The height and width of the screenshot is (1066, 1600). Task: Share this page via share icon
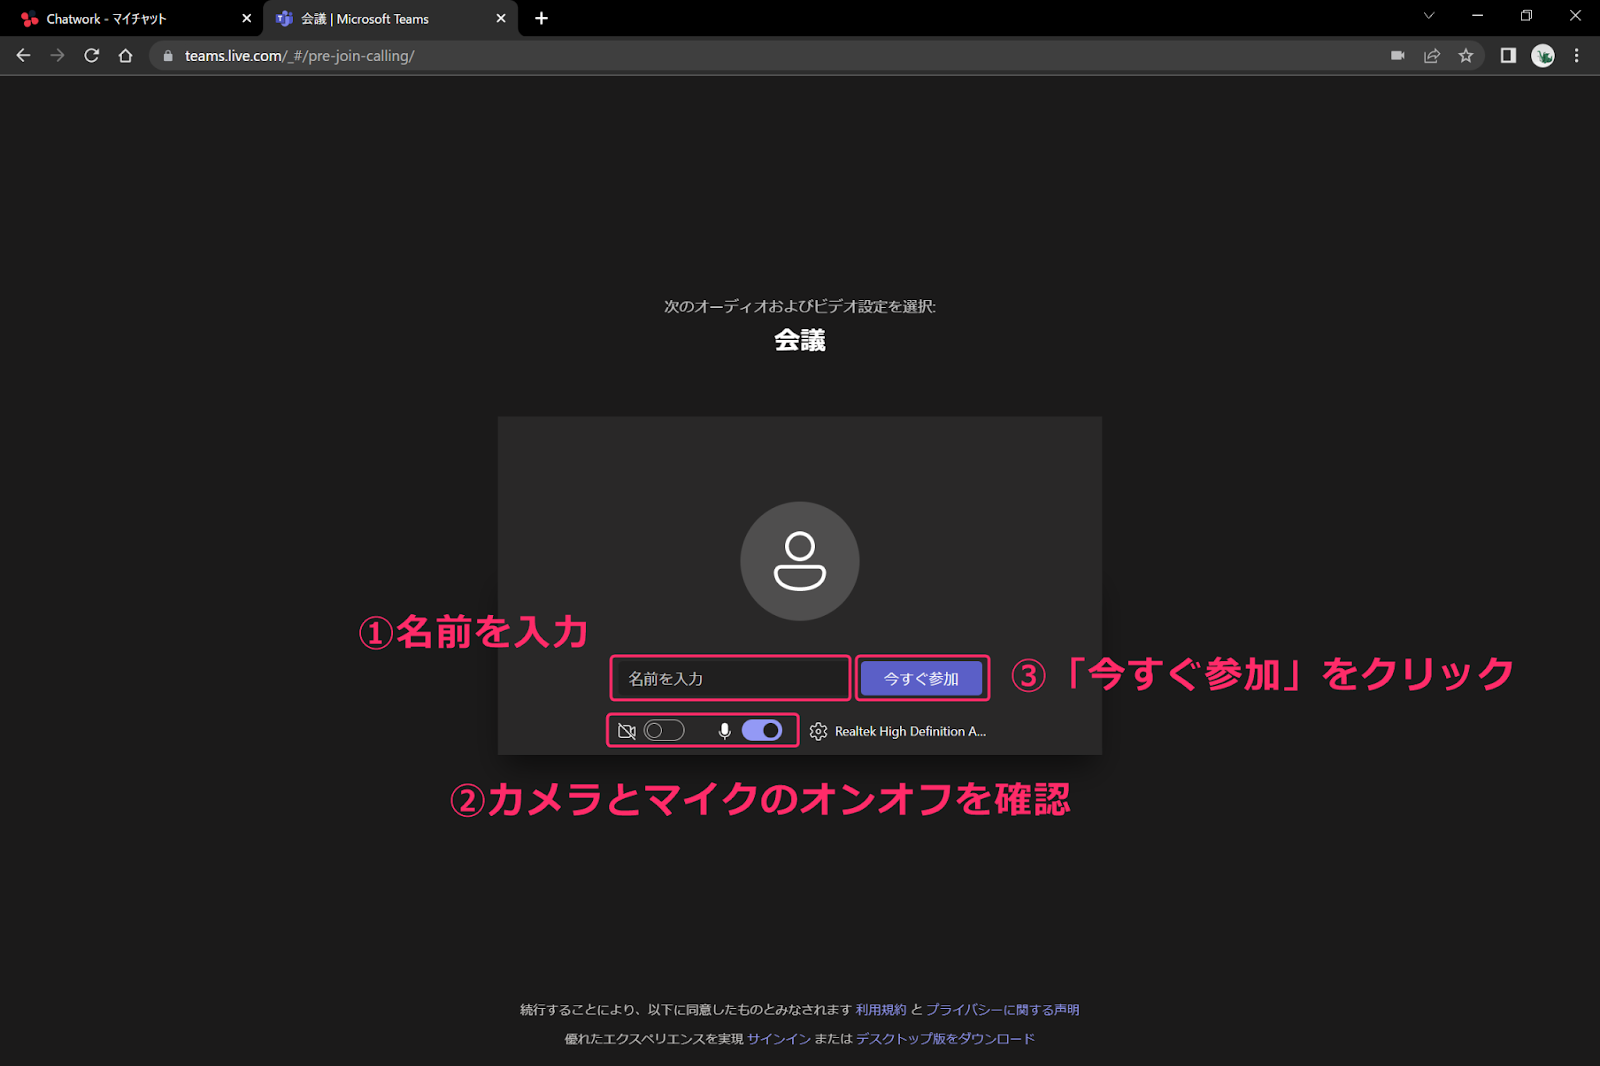click(x=1432, y=56)
